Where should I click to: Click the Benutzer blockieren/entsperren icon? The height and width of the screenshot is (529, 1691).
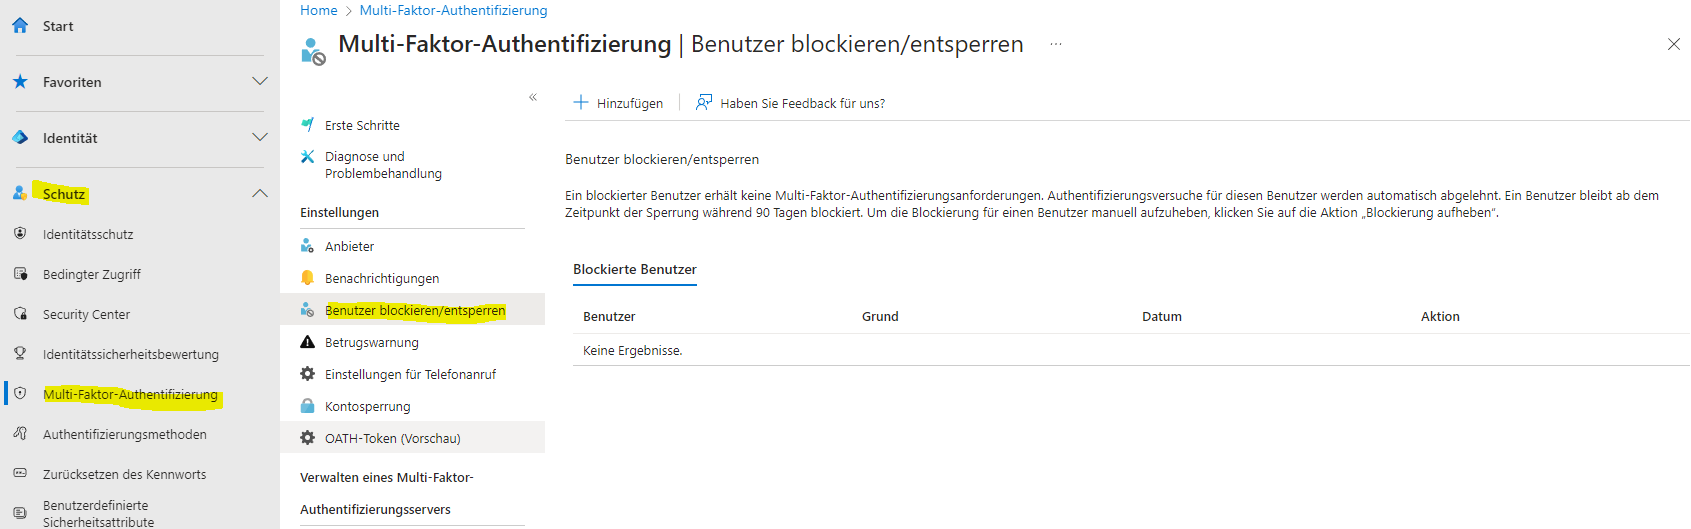click(x=308, y=310)
